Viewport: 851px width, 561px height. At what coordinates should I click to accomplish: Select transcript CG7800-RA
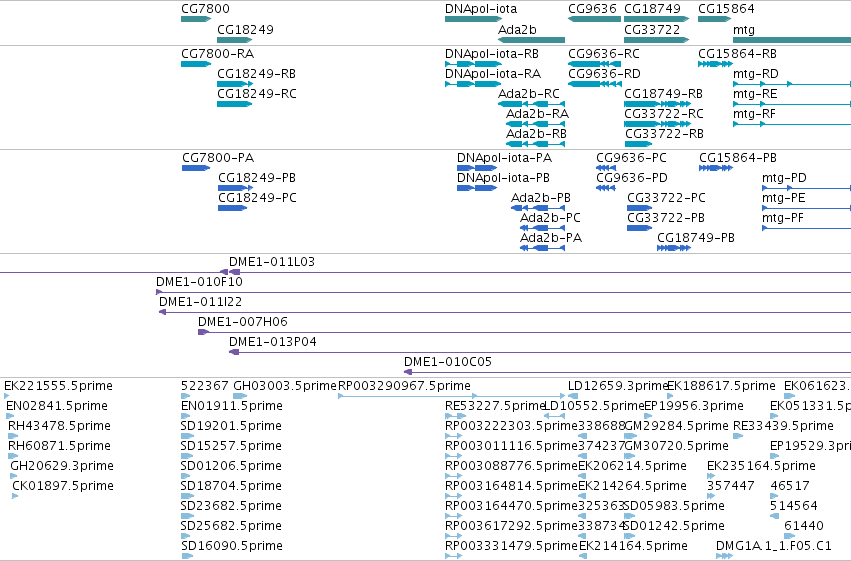pyautogui.click(x=196, y=64)
